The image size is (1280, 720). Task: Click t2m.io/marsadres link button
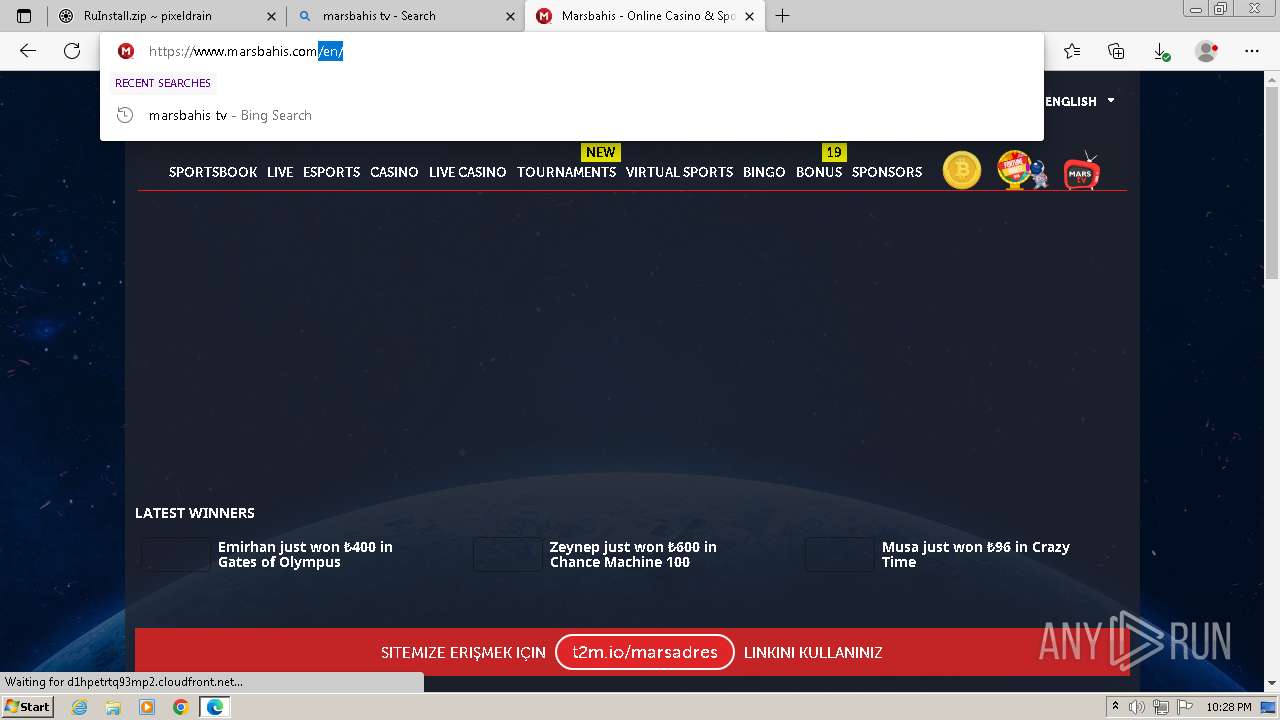[645, 652]
